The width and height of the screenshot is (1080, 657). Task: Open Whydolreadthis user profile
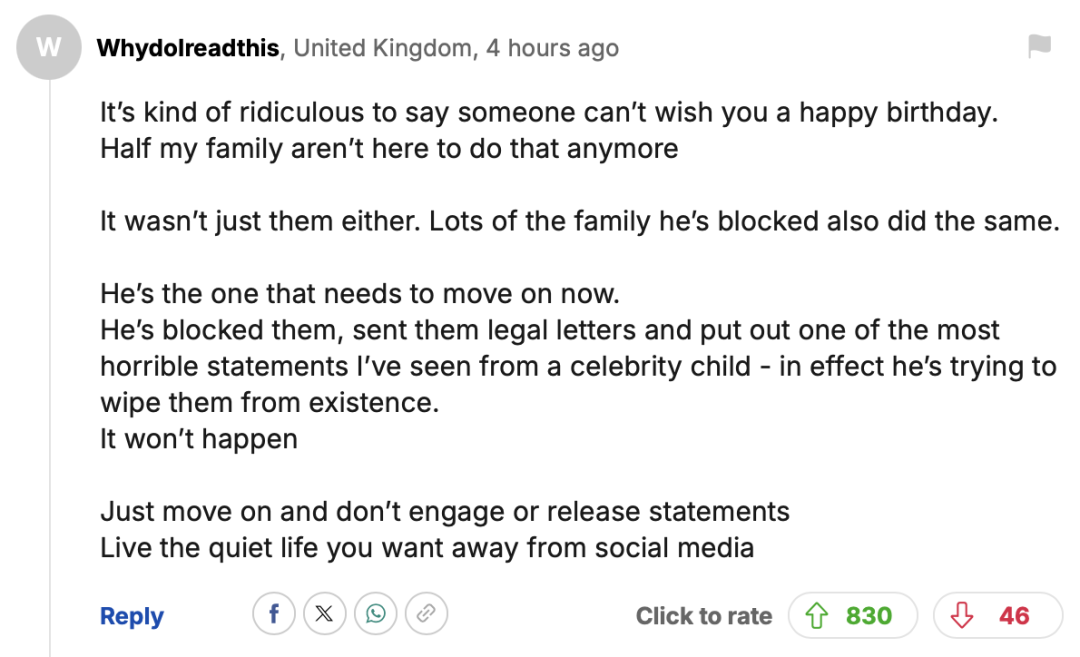[187, 48]
